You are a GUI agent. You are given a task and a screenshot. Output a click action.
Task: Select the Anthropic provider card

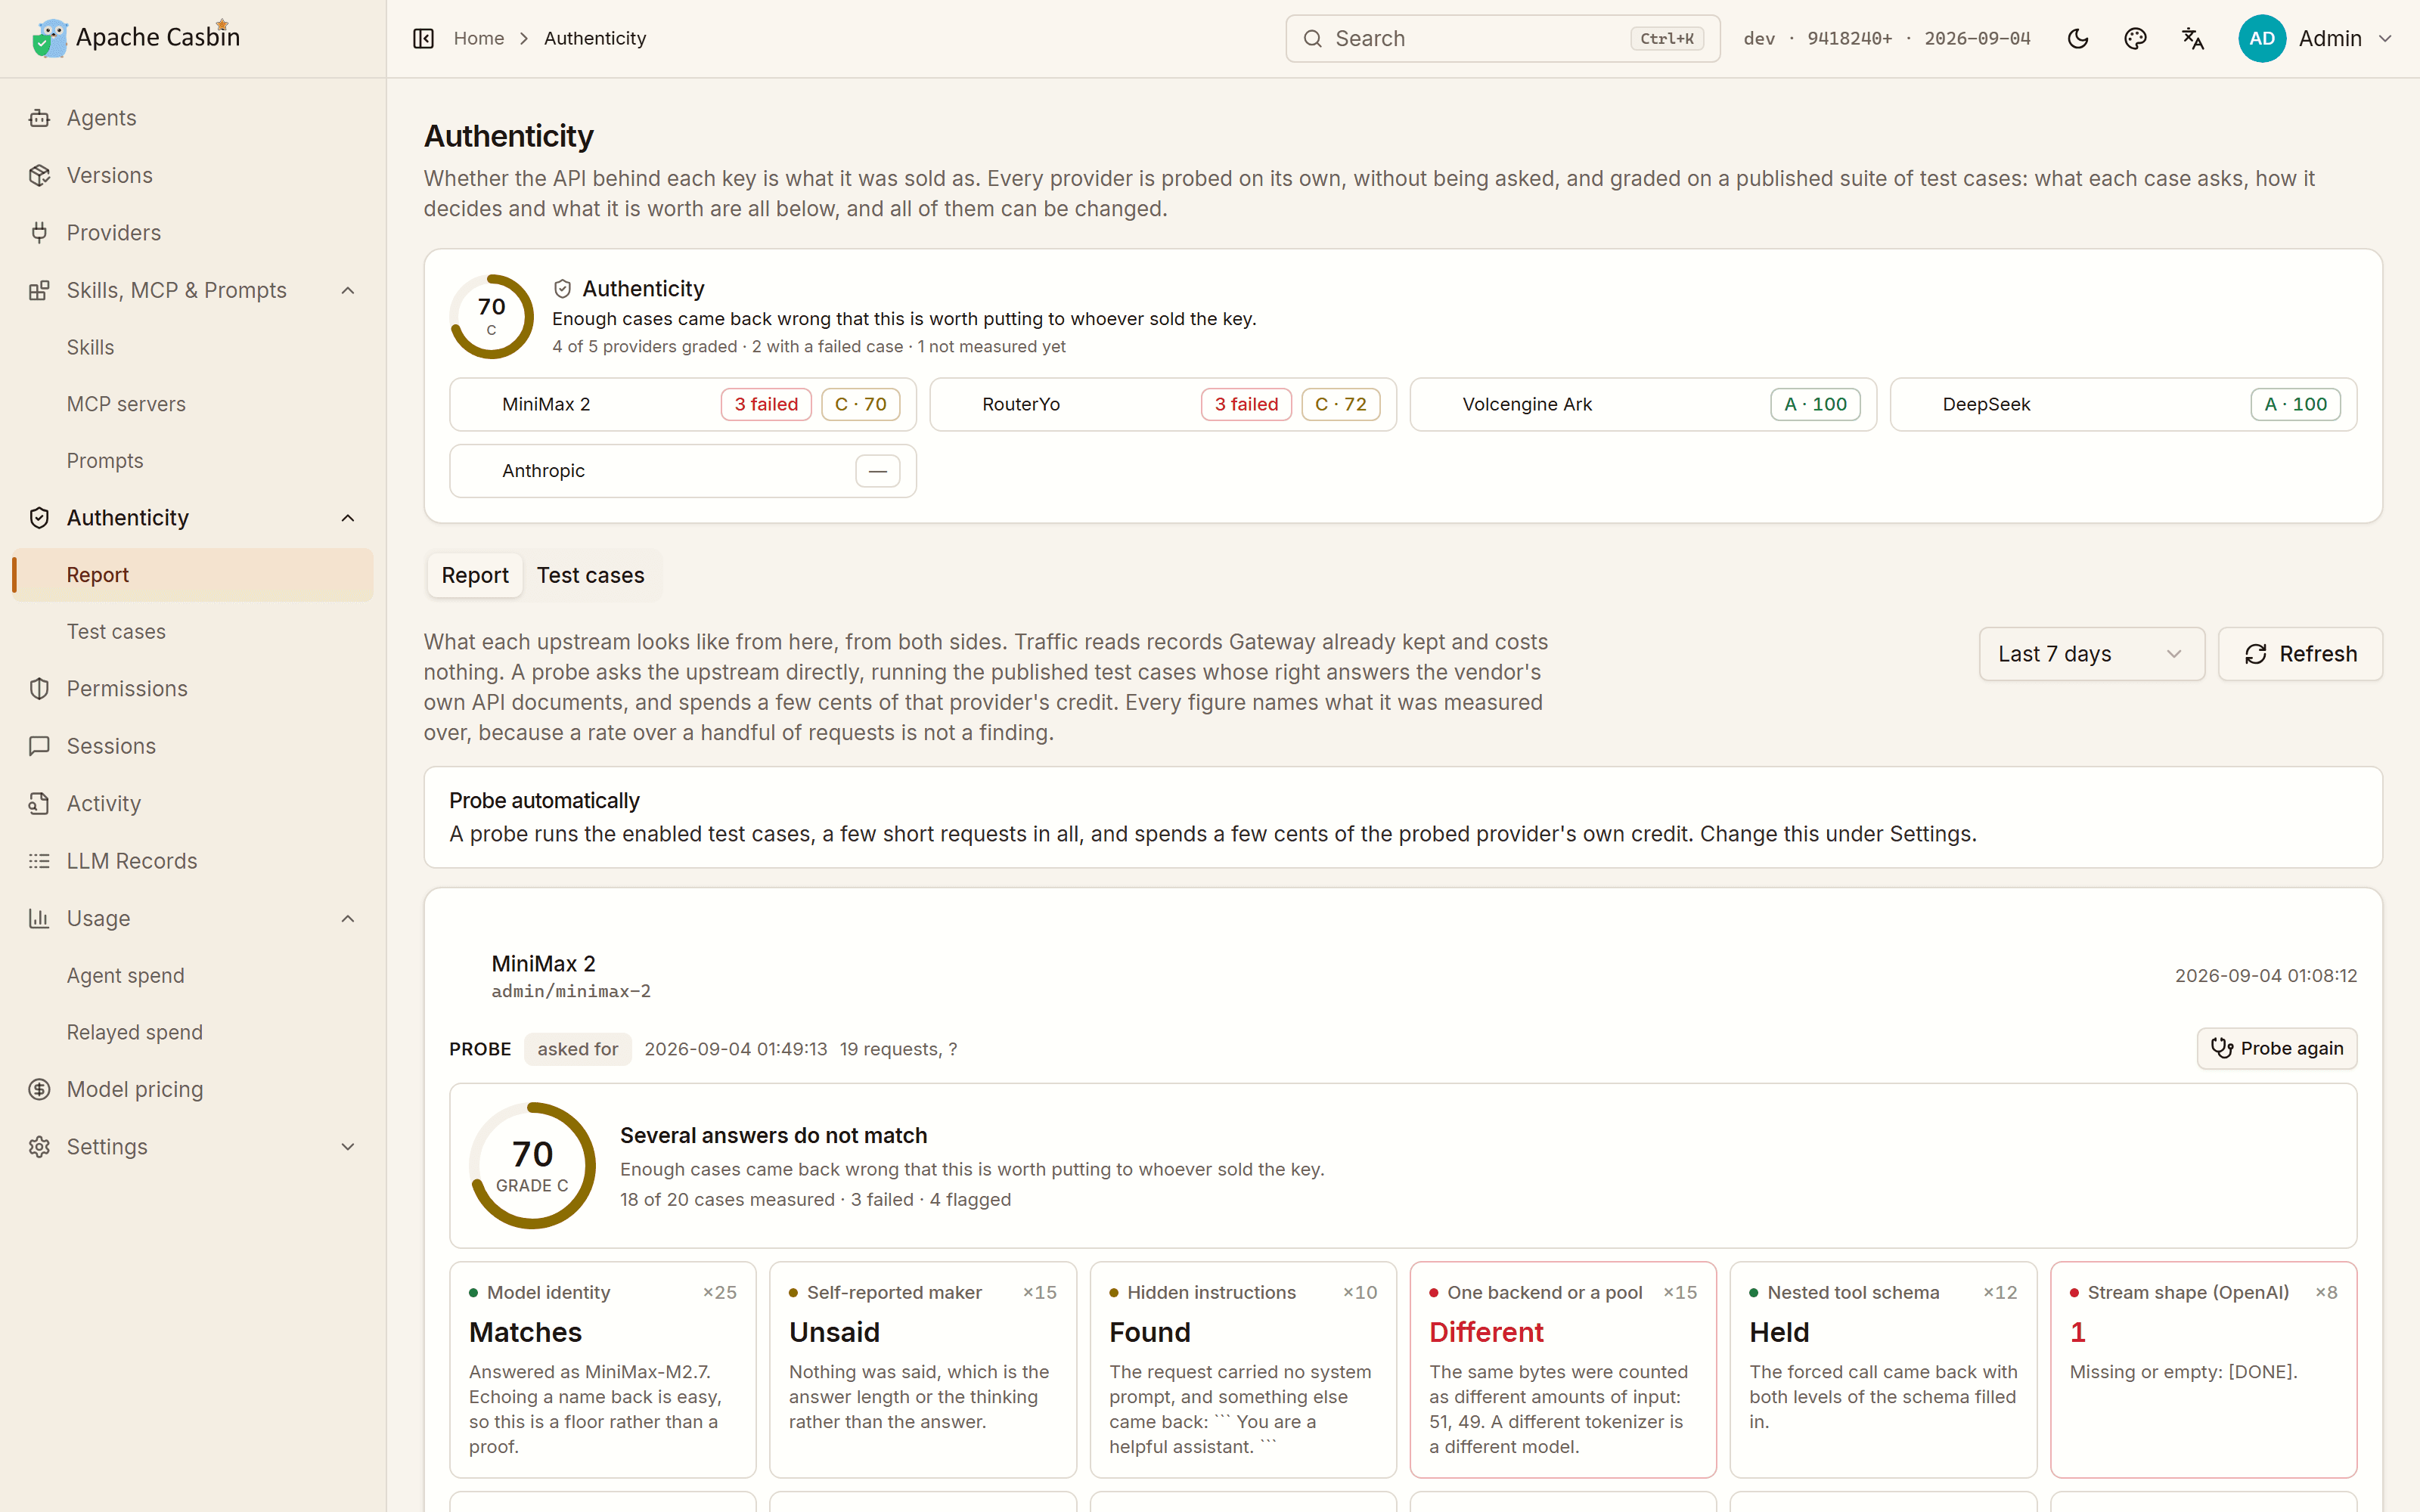click(x=683, y=471)
